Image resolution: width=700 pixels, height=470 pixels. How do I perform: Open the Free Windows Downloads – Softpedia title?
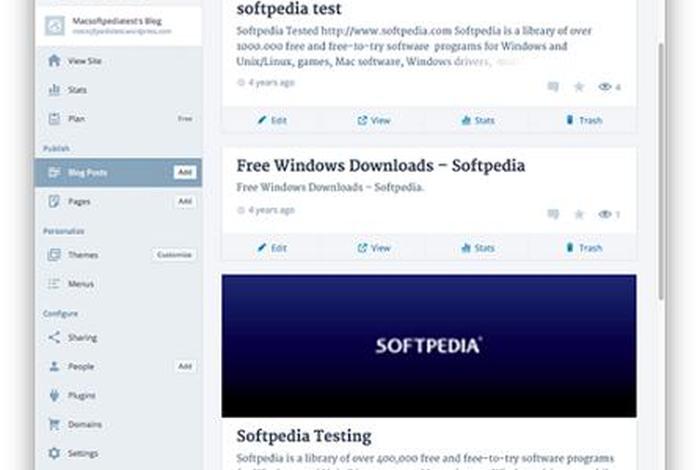pyautogui.click(x=380, y=166)
